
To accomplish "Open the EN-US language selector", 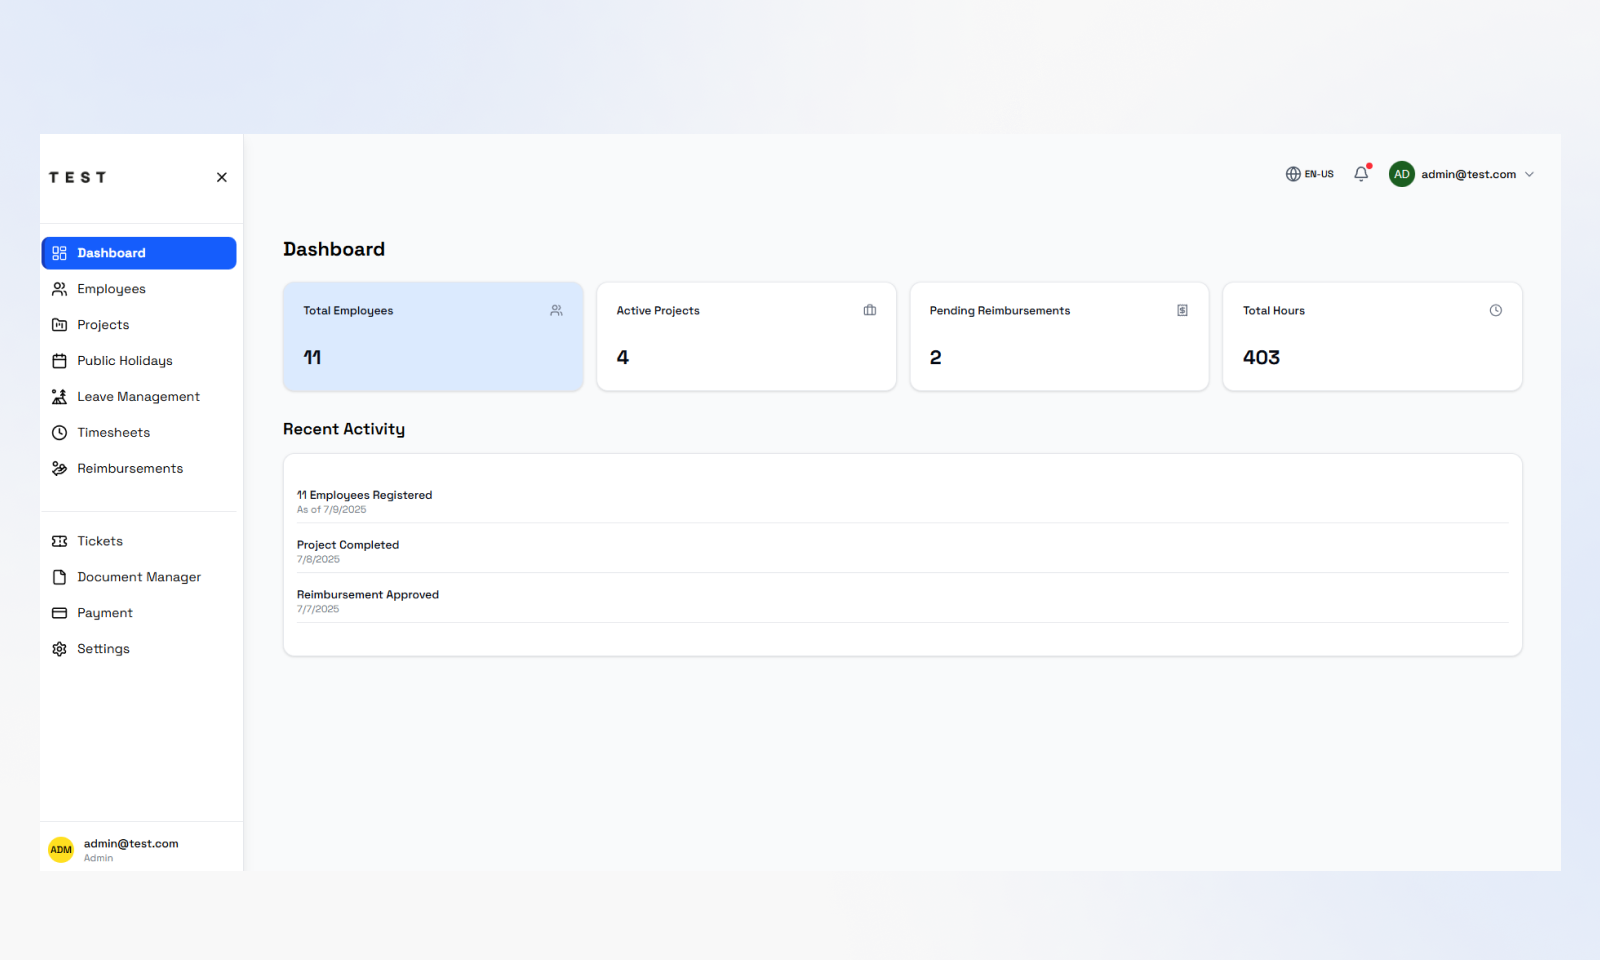I will click(1318, 174).
